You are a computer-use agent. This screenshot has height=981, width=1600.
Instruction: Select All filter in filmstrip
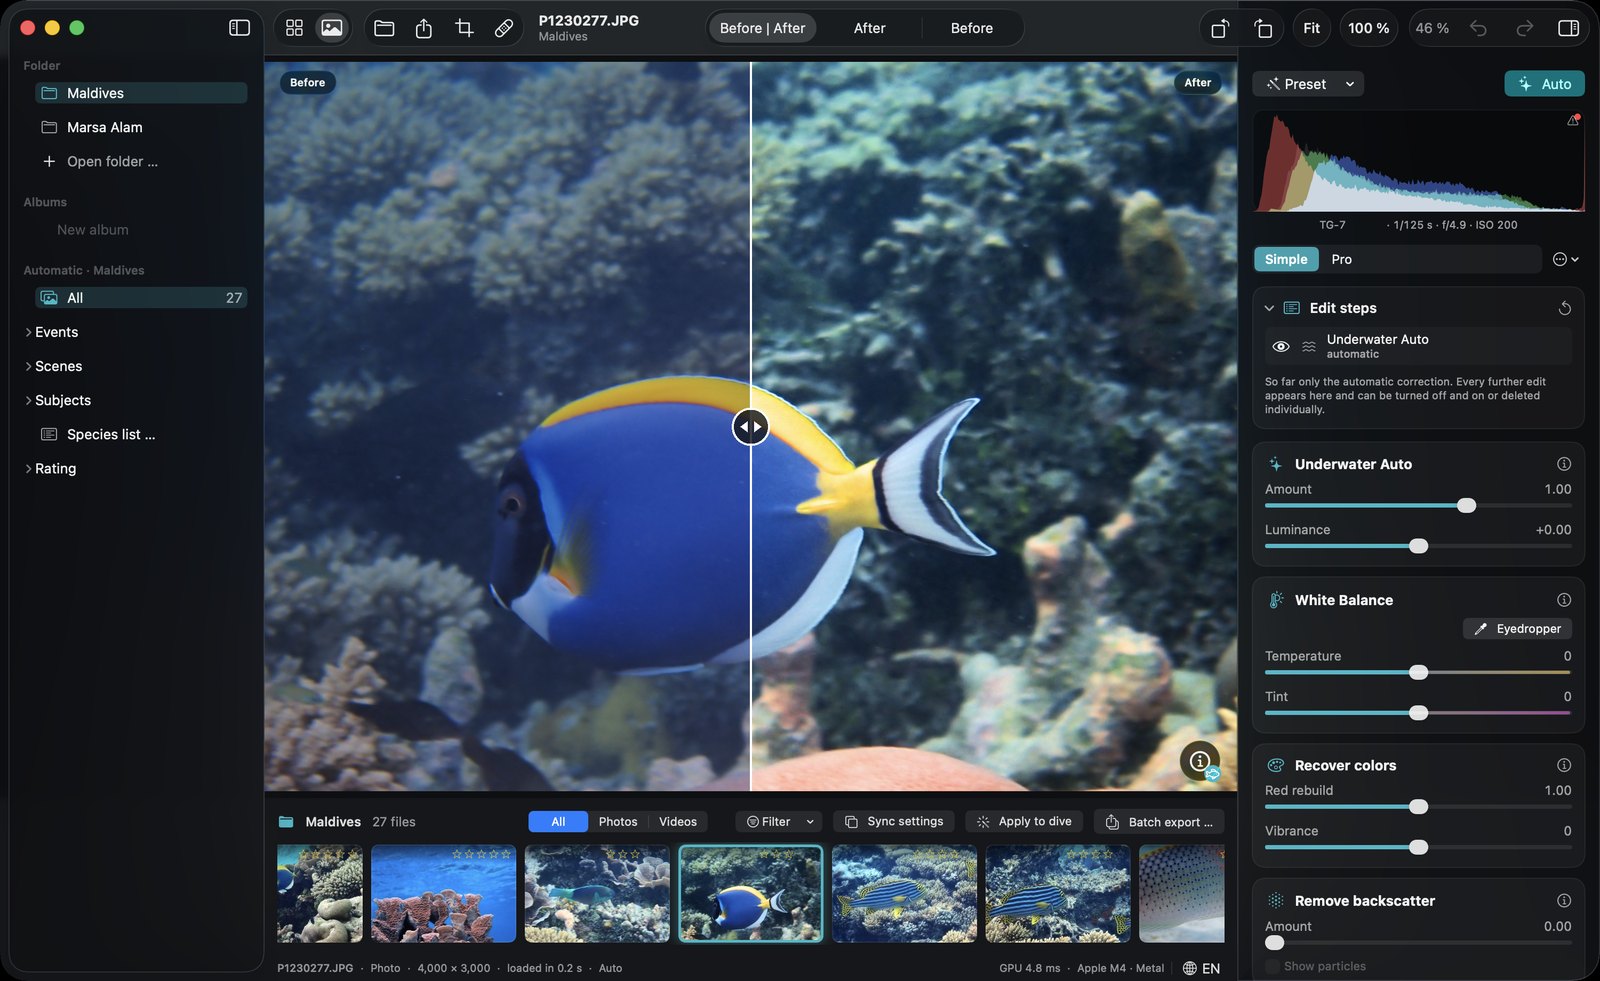558,822
